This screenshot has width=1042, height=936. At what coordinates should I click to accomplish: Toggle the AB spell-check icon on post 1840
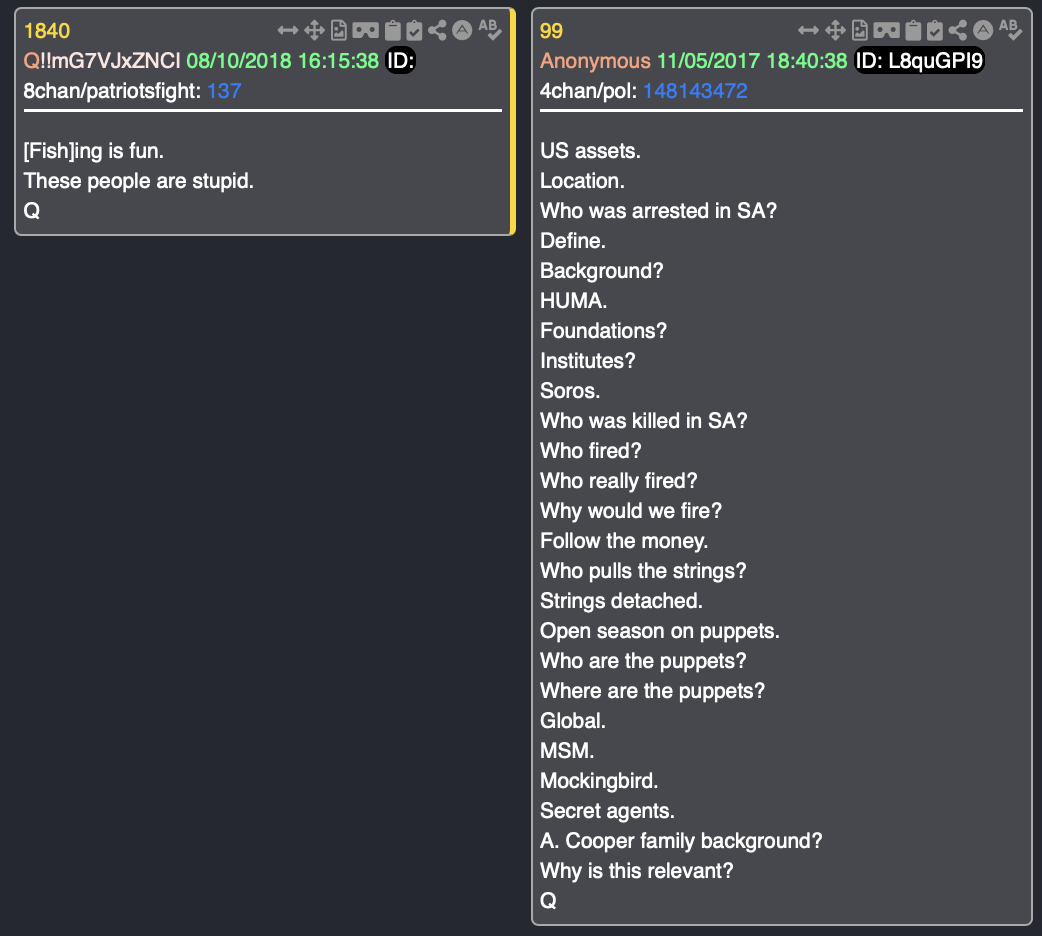click(489, 30)
